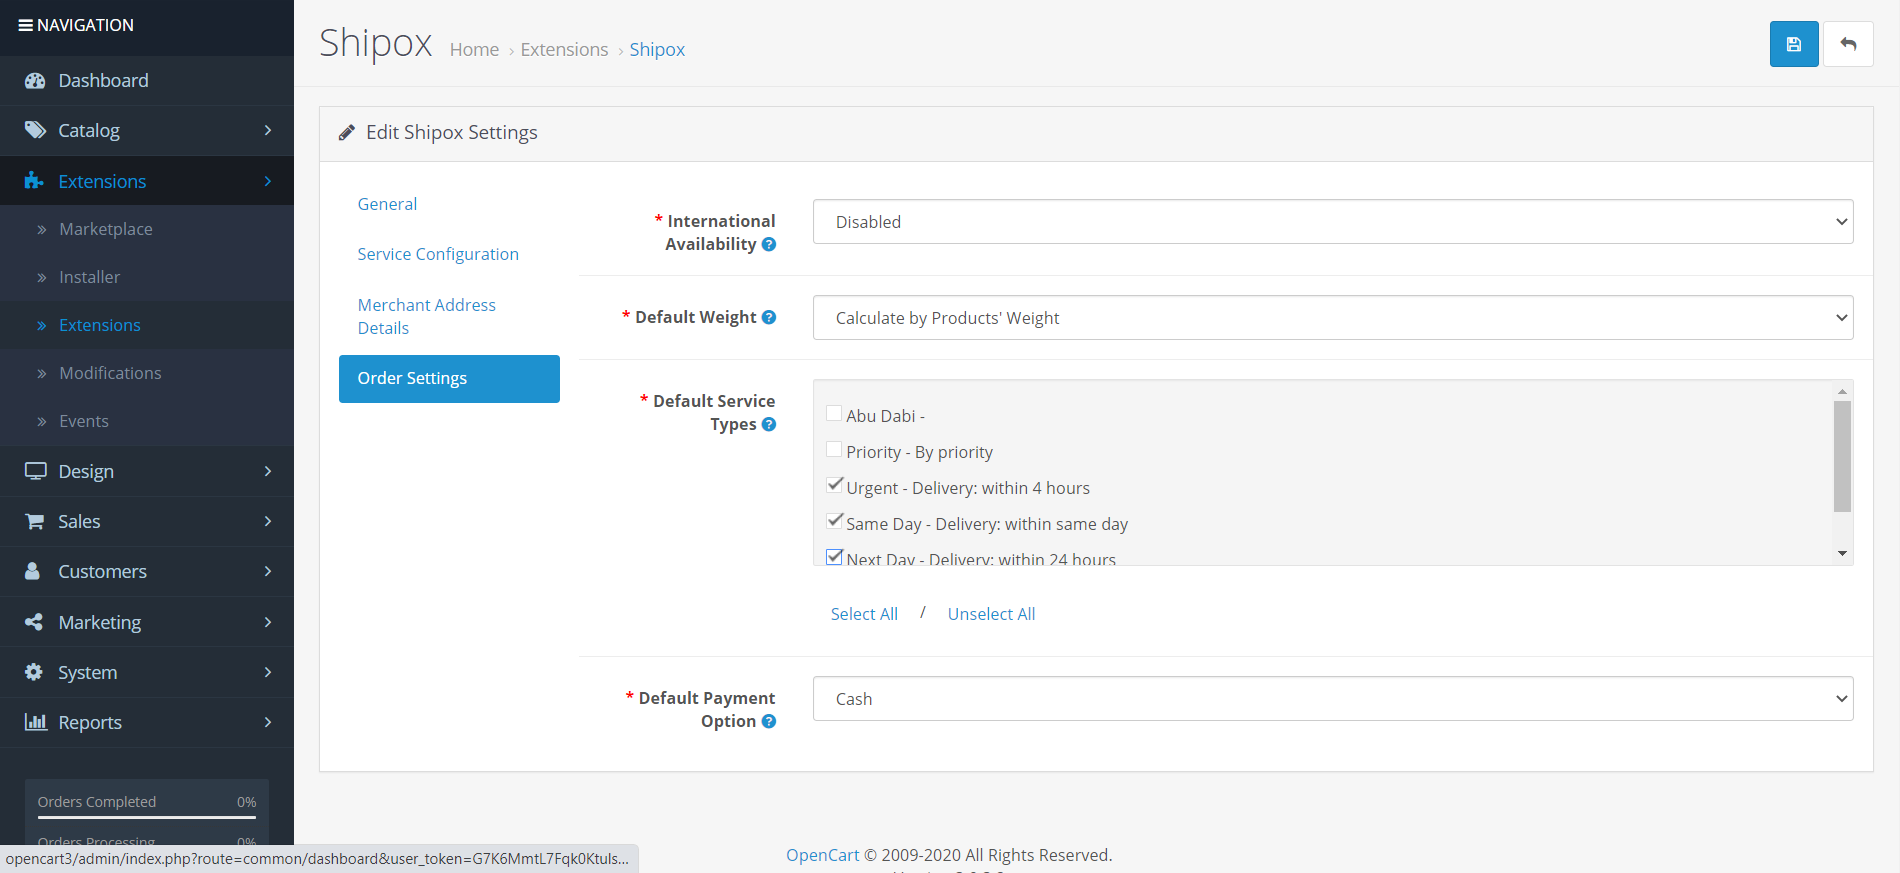Click help icon beside Default Service Types
This screenshot has height=873, width=1900.
769,424
